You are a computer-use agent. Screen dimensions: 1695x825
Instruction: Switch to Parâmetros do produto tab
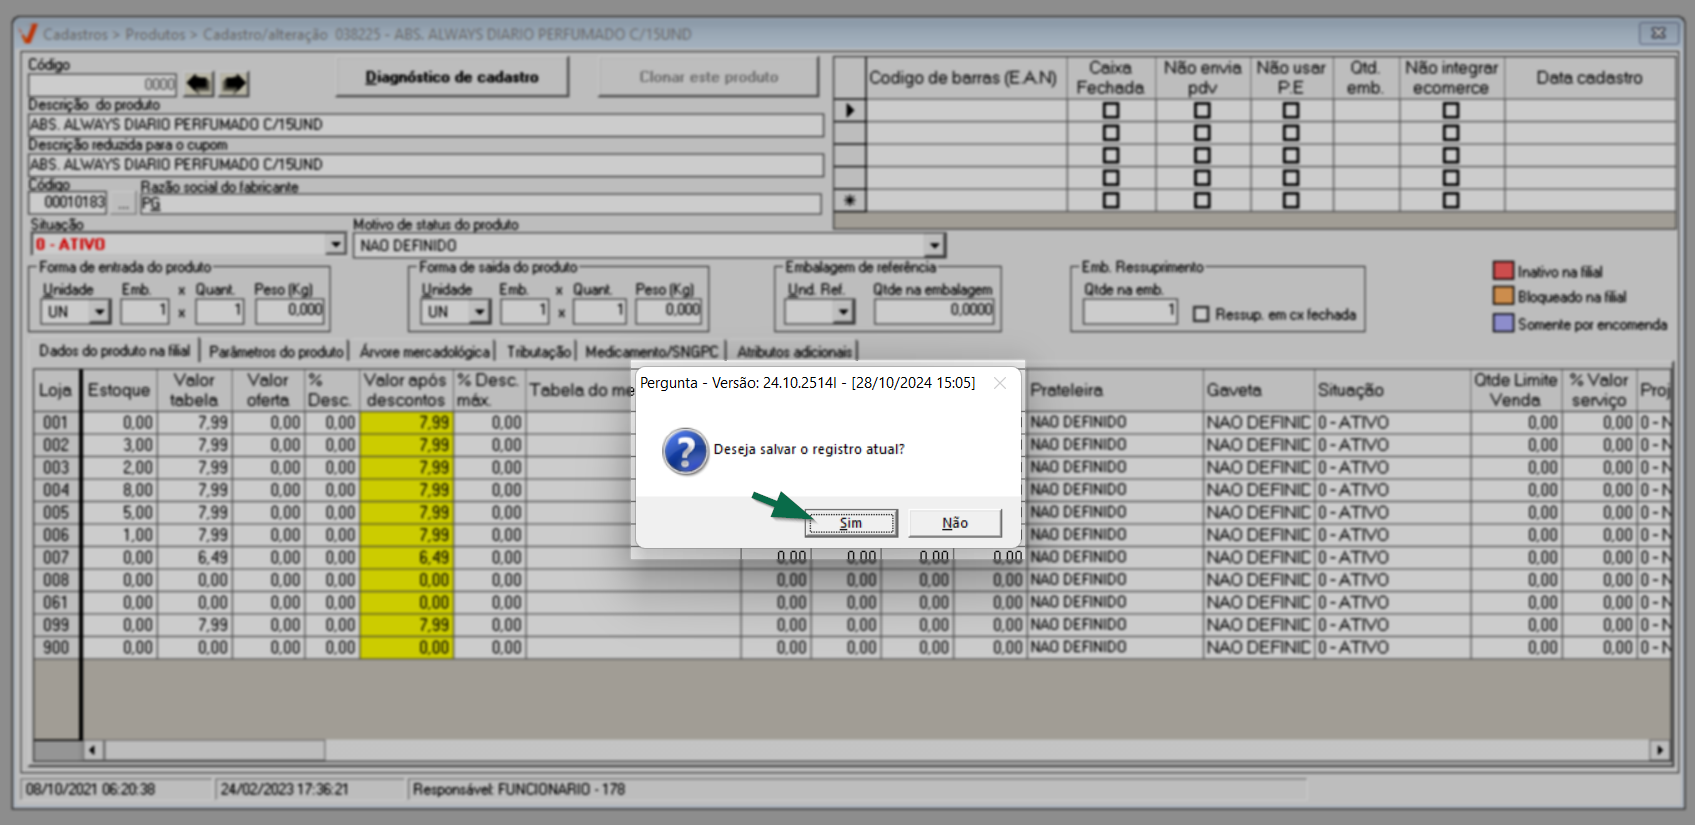(x=276, y=351)
